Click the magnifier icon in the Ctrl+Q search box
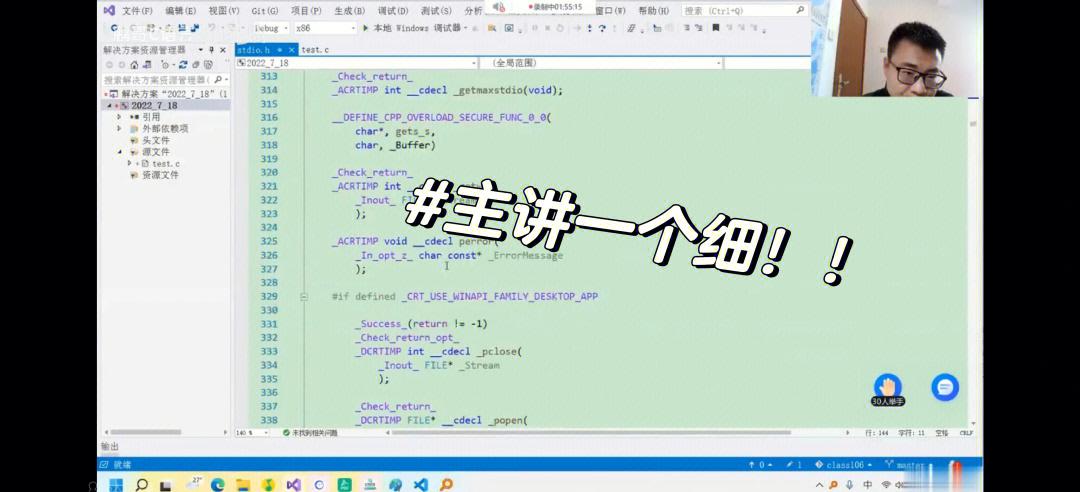1080x492 pixels. point(800,10)
